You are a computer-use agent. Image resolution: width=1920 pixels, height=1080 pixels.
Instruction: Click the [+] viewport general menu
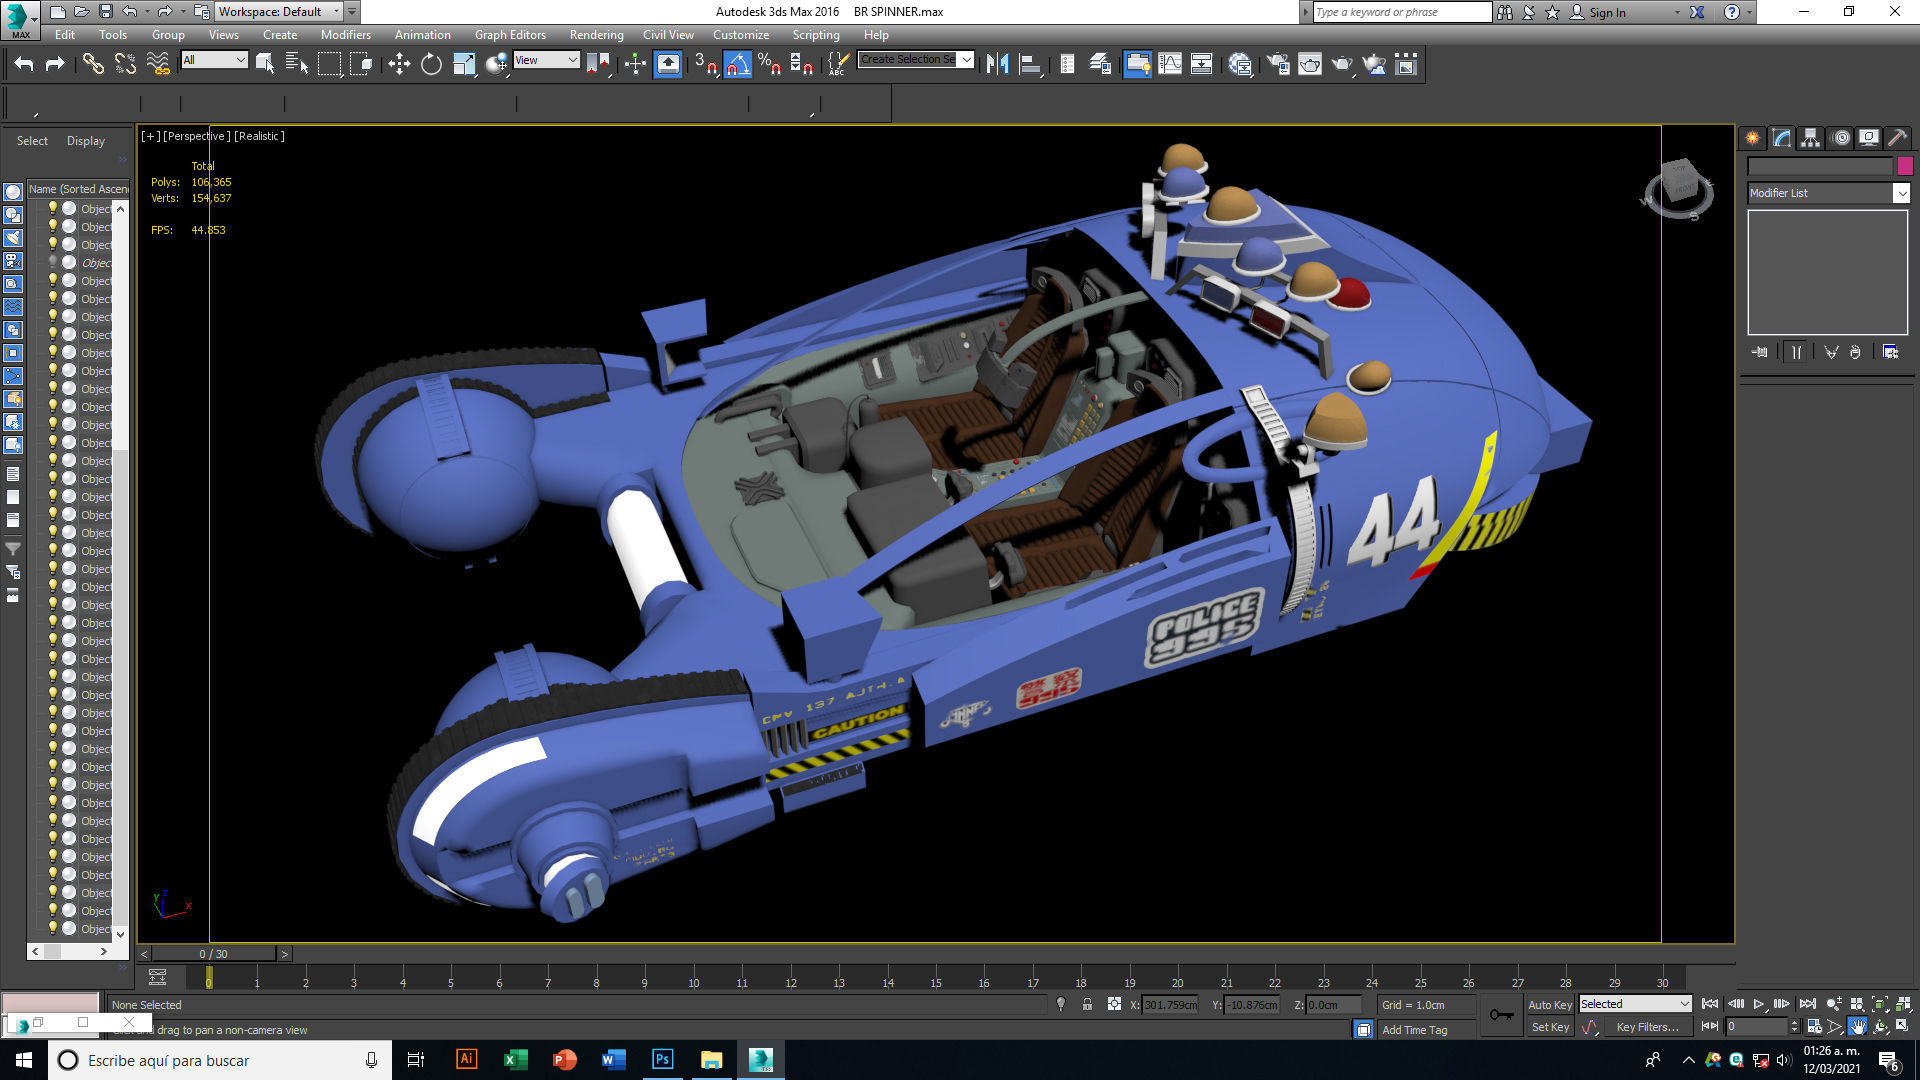tap(151, 136)
